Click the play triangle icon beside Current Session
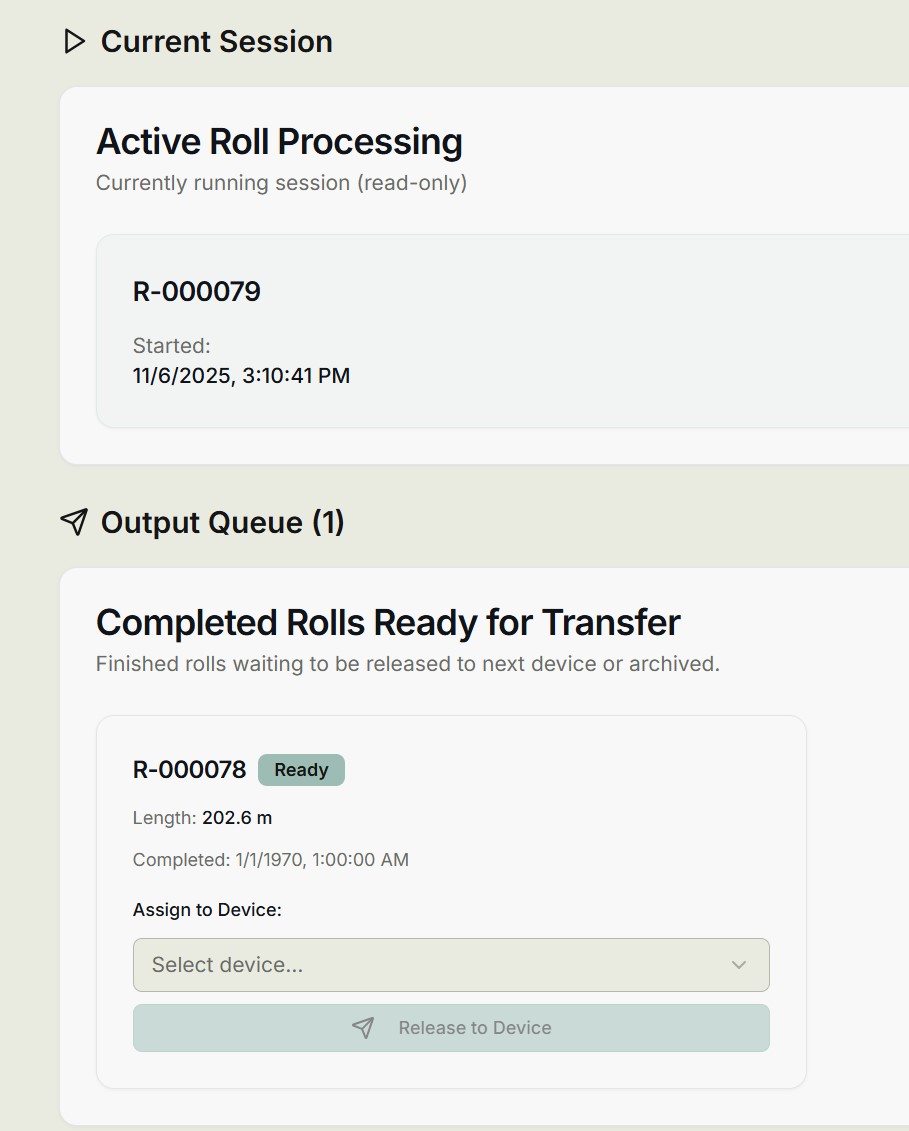Screen dimensions: 909x1131 (x=73, y=41)
